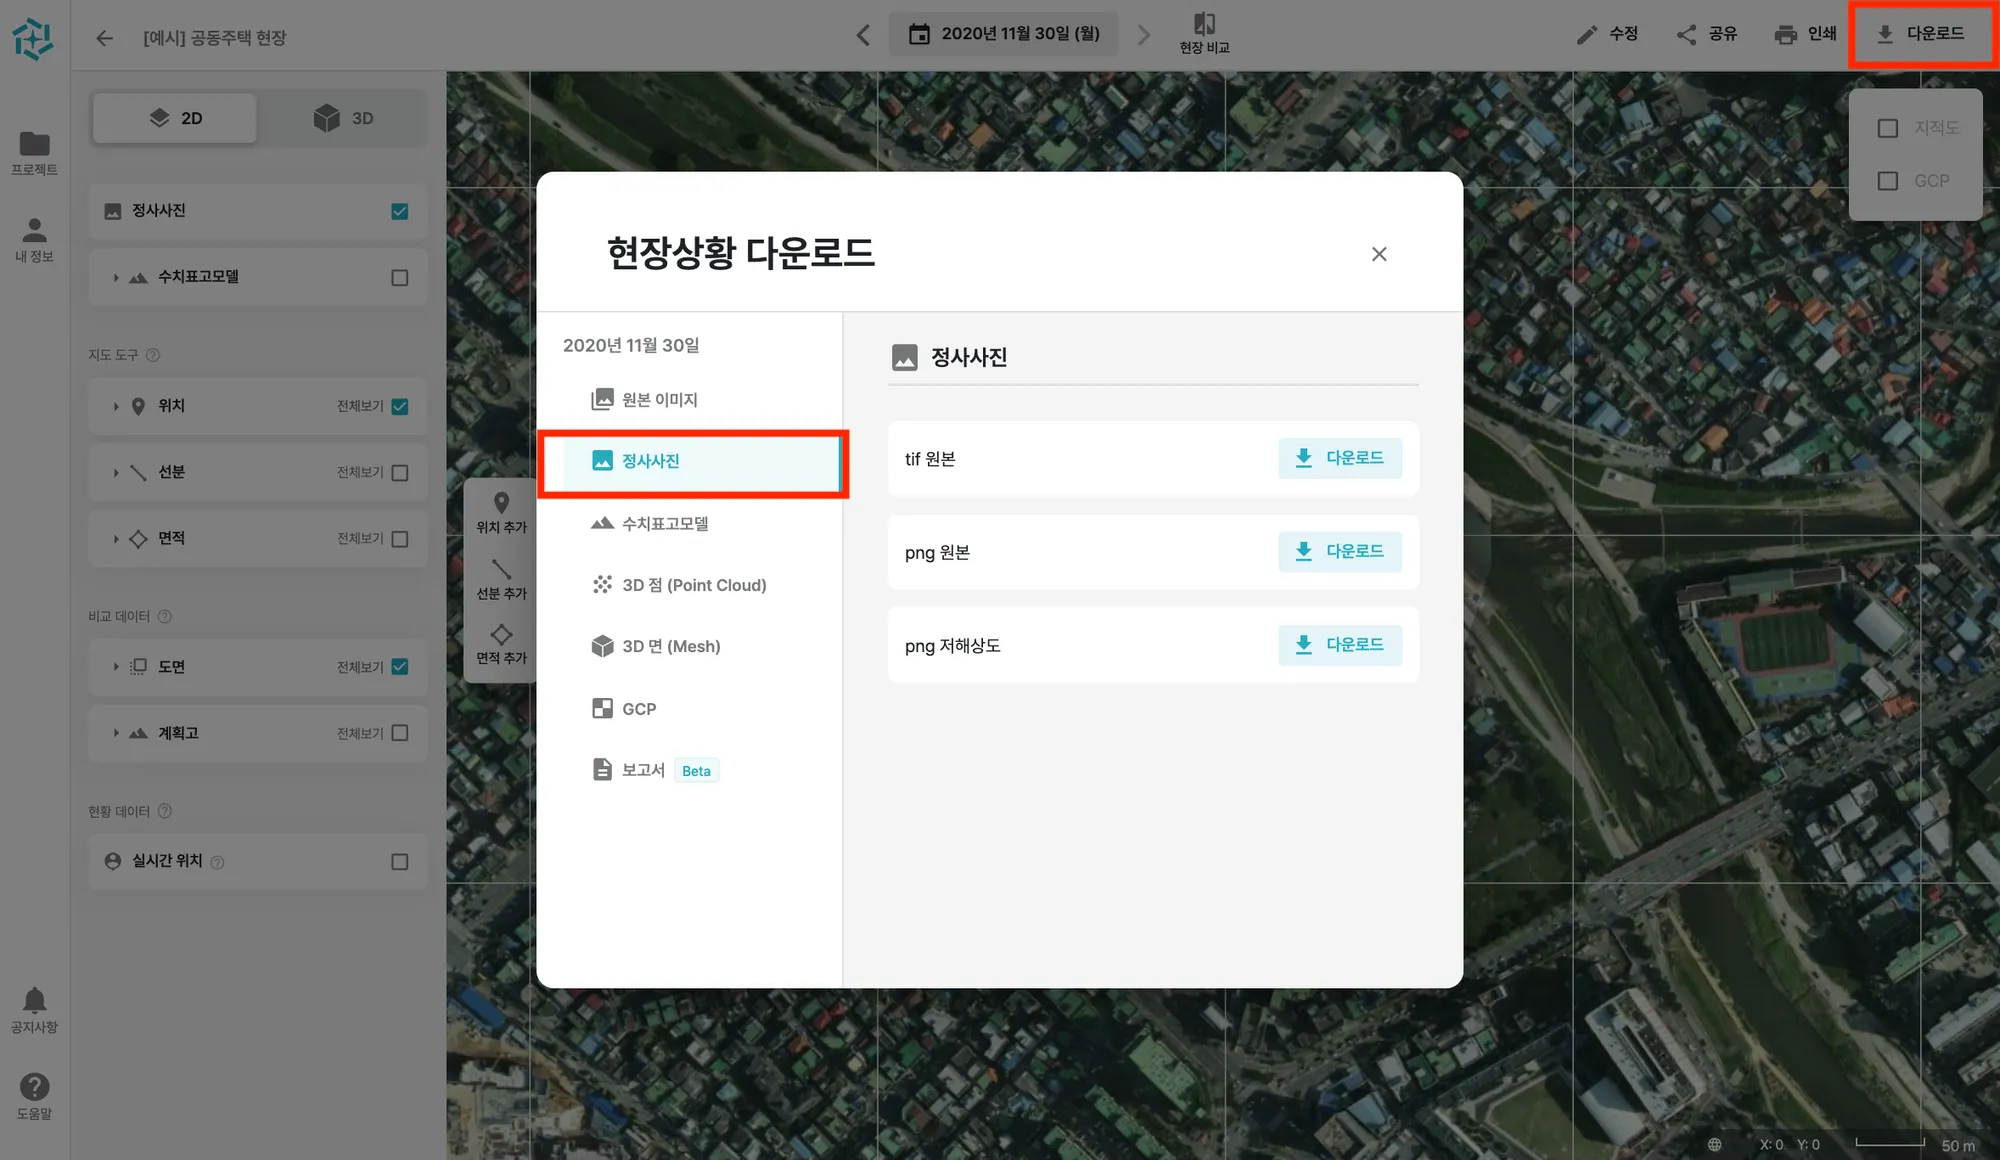The width and height of the screenshot is (2000, 1160).
Task: Expand the 위치 tree item arrow
Action: (116, 406)
